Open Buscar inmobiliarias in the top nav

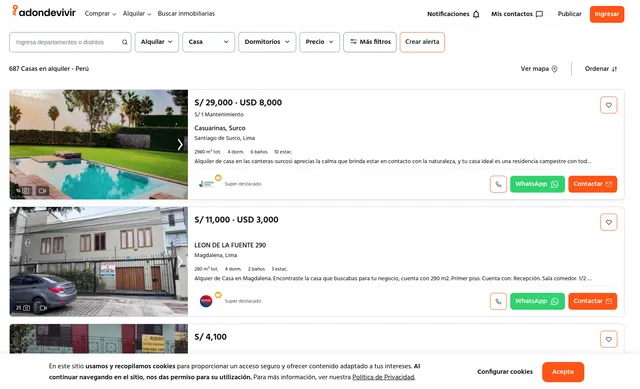pyautogui.click(x=186, y=13)
